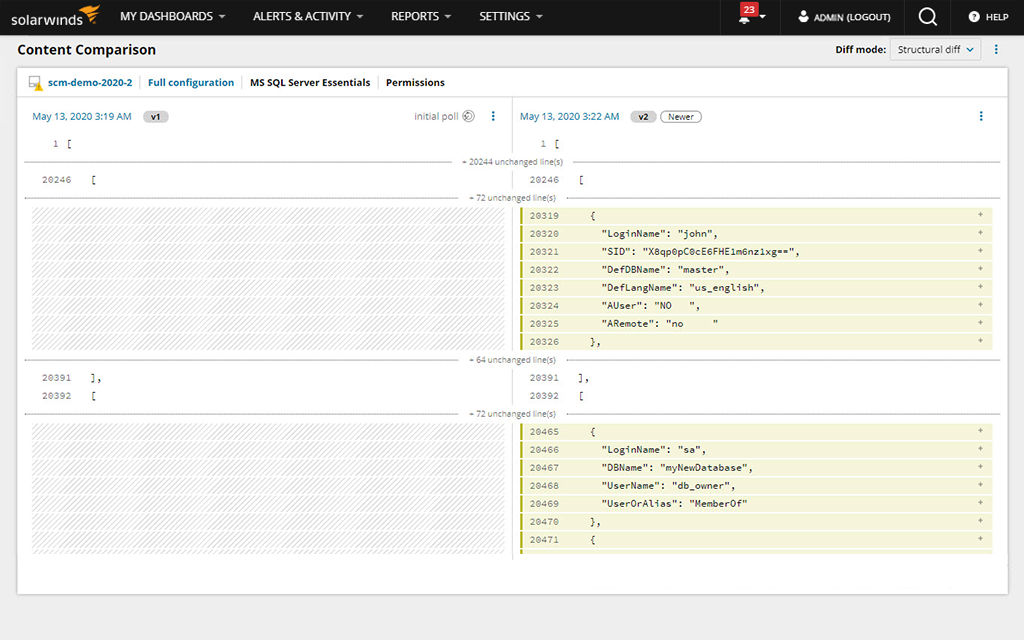1024x640 pixels.
Task: Click the Newer label on the v2 version
Action: click(x=680, y=116)
